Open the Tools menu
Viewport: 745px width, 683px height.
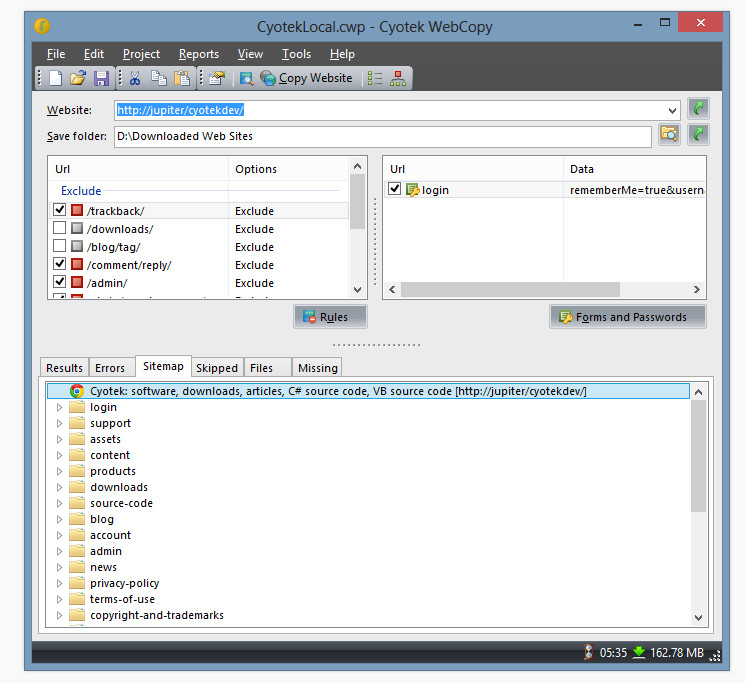coord(296,54)
